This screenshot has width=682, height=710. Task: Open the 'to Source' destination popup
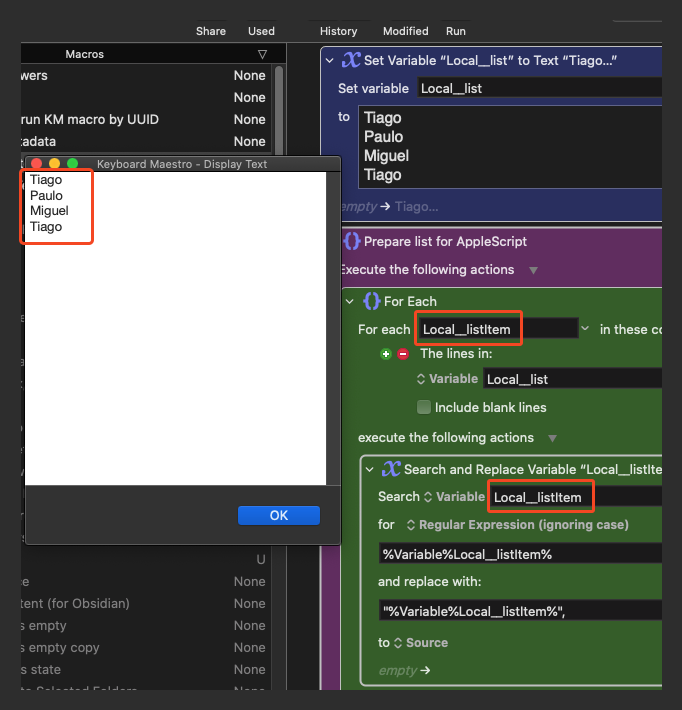[x=421, y=643]
